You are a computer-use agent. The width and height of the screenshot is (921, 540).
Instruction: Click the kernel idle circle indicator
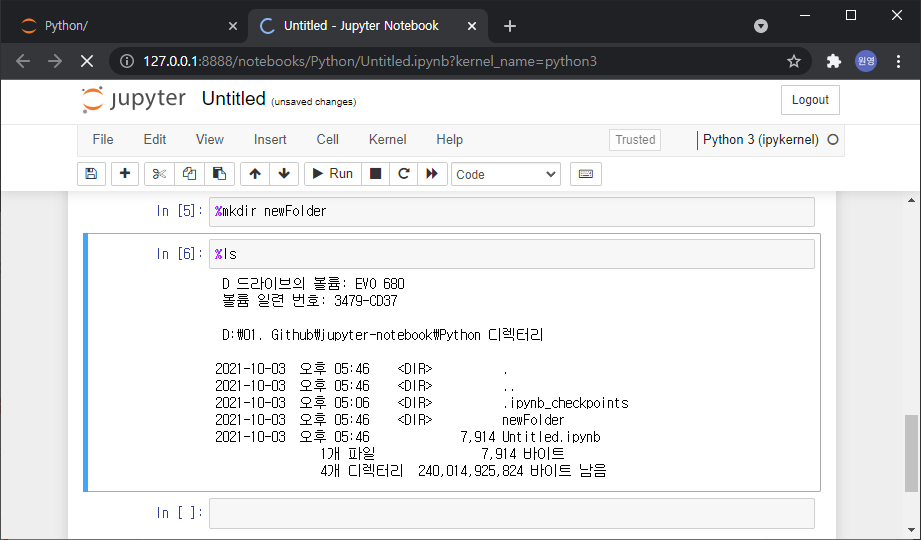coord(833,140)
